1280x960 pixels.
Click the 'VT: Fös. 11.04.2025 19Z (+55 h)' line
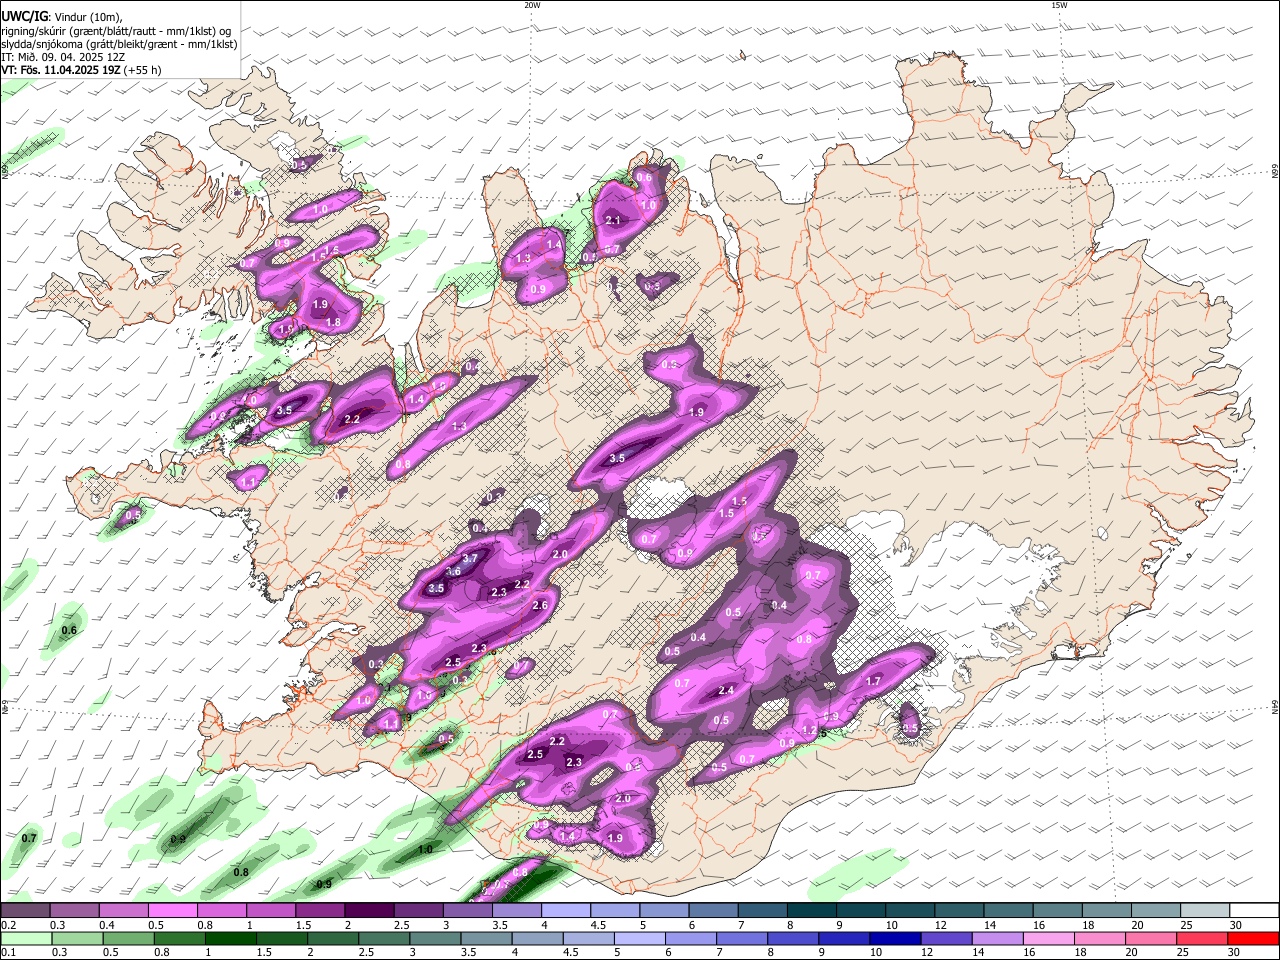coord(81,70)
